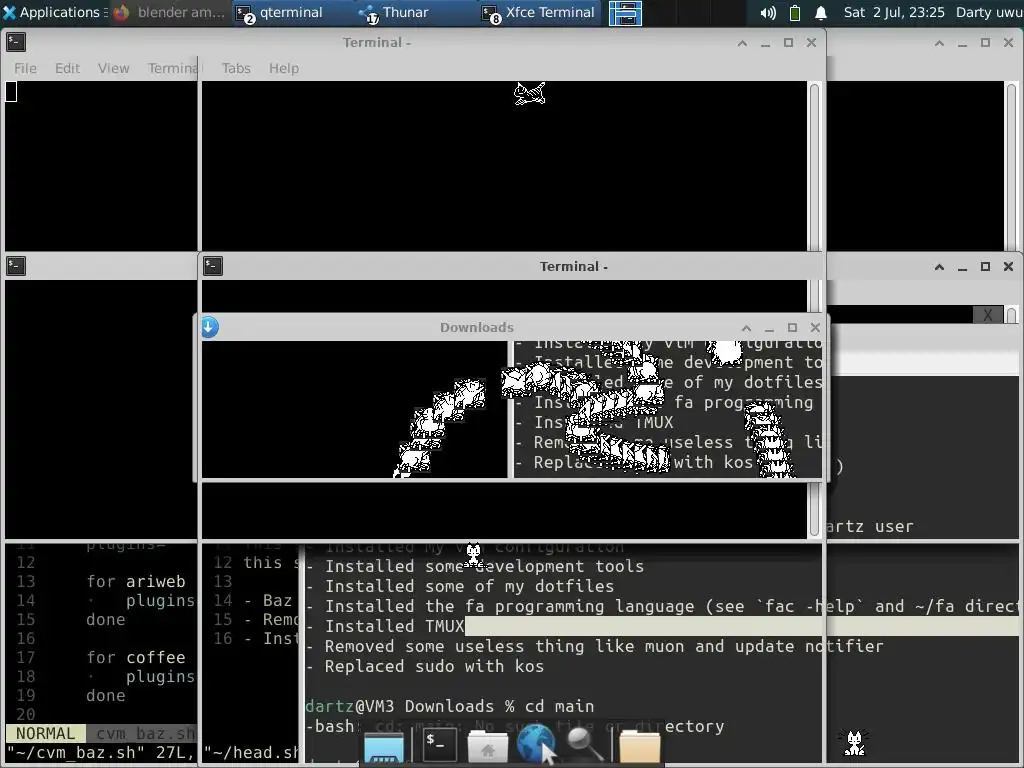Click the terminal icon in top Terminal titlebar
This screenshot has width=1024, height=768.
click(x=16, y=42)
